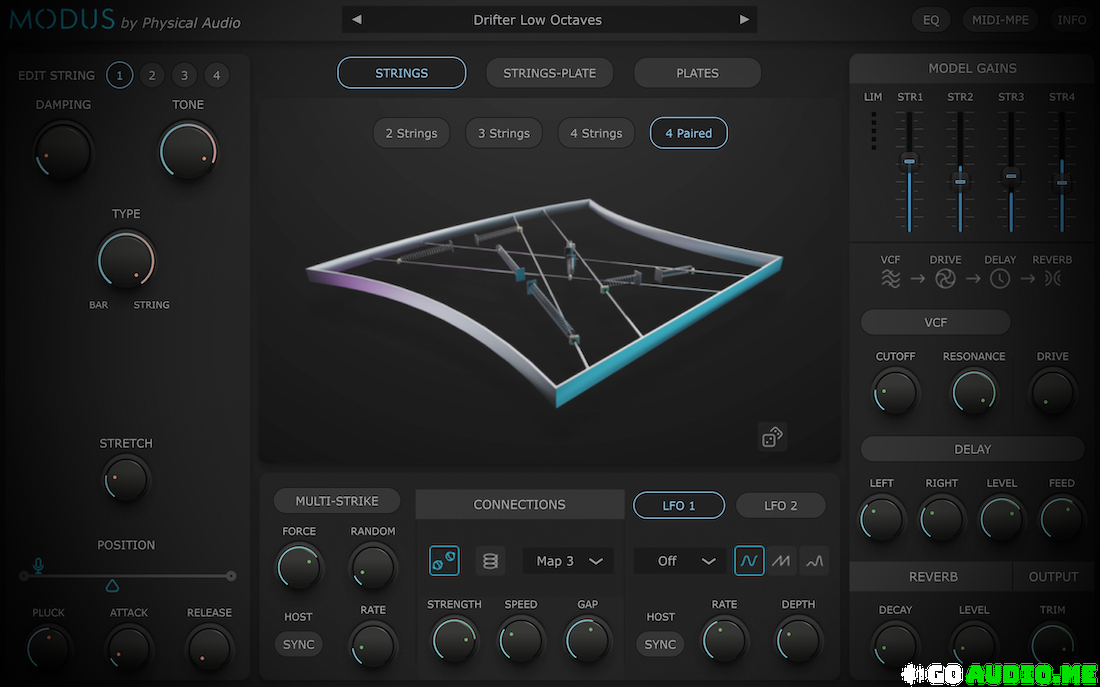Open the LFO destination Off dropdown
This screenshot has height=687, width=1100.
point(680,561)
